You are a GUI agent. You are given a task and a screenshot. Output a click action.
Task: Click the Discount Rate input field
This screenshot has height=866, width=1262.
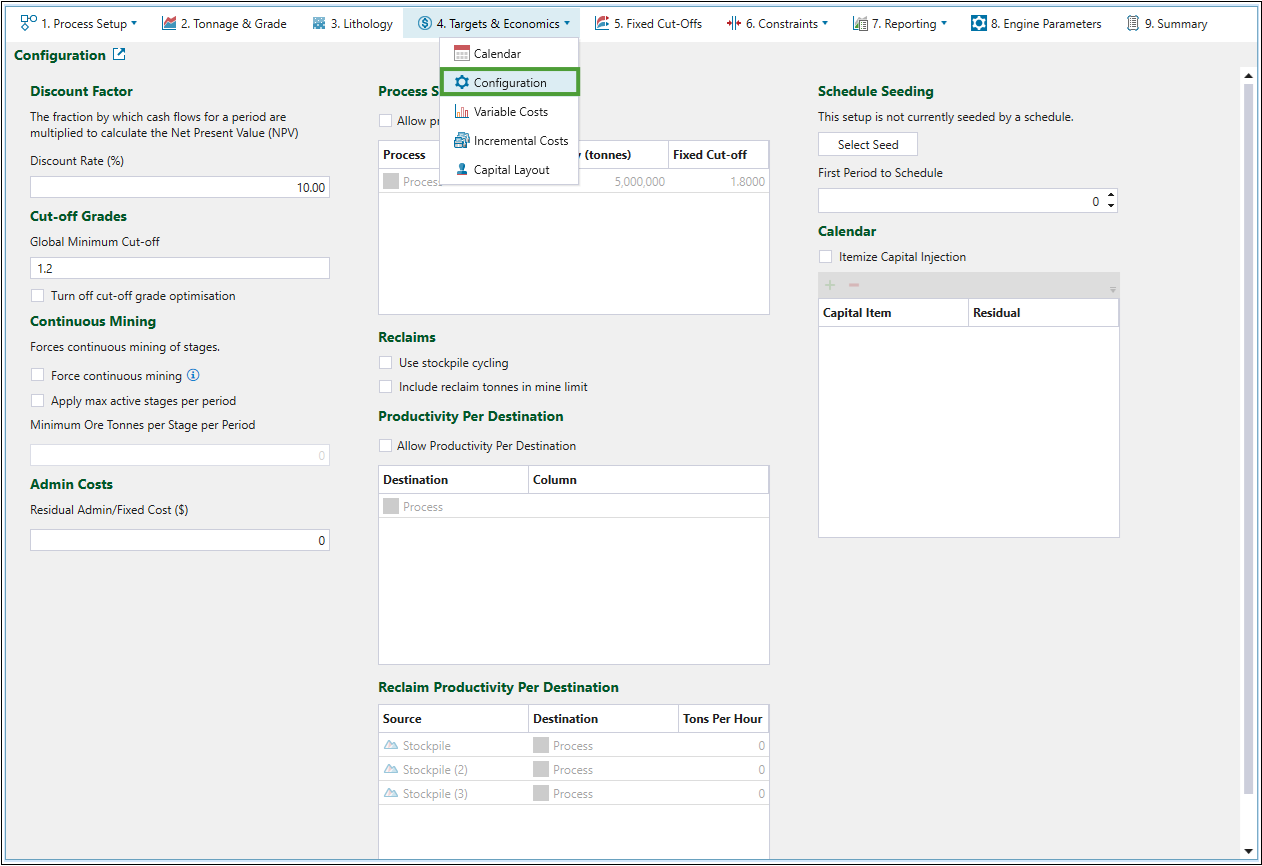click(180, 188)
